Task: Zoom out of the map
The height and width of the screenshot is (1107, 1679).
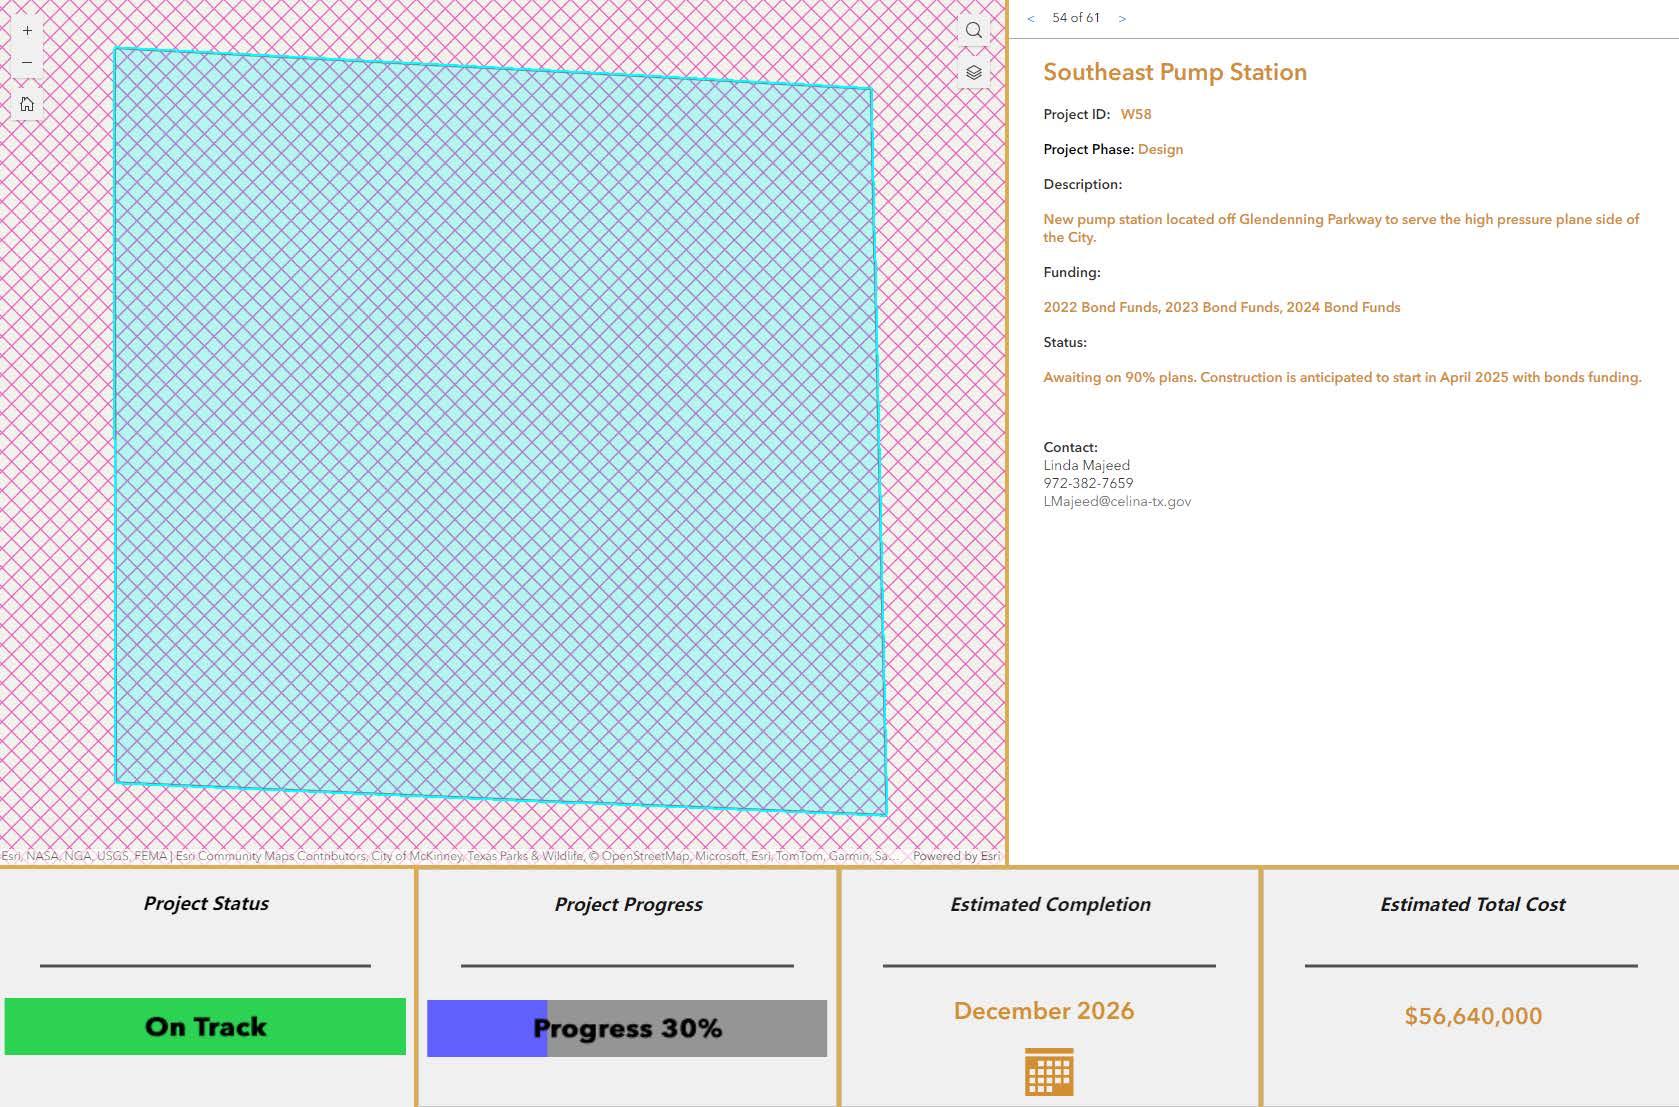Action: [27, 63]
